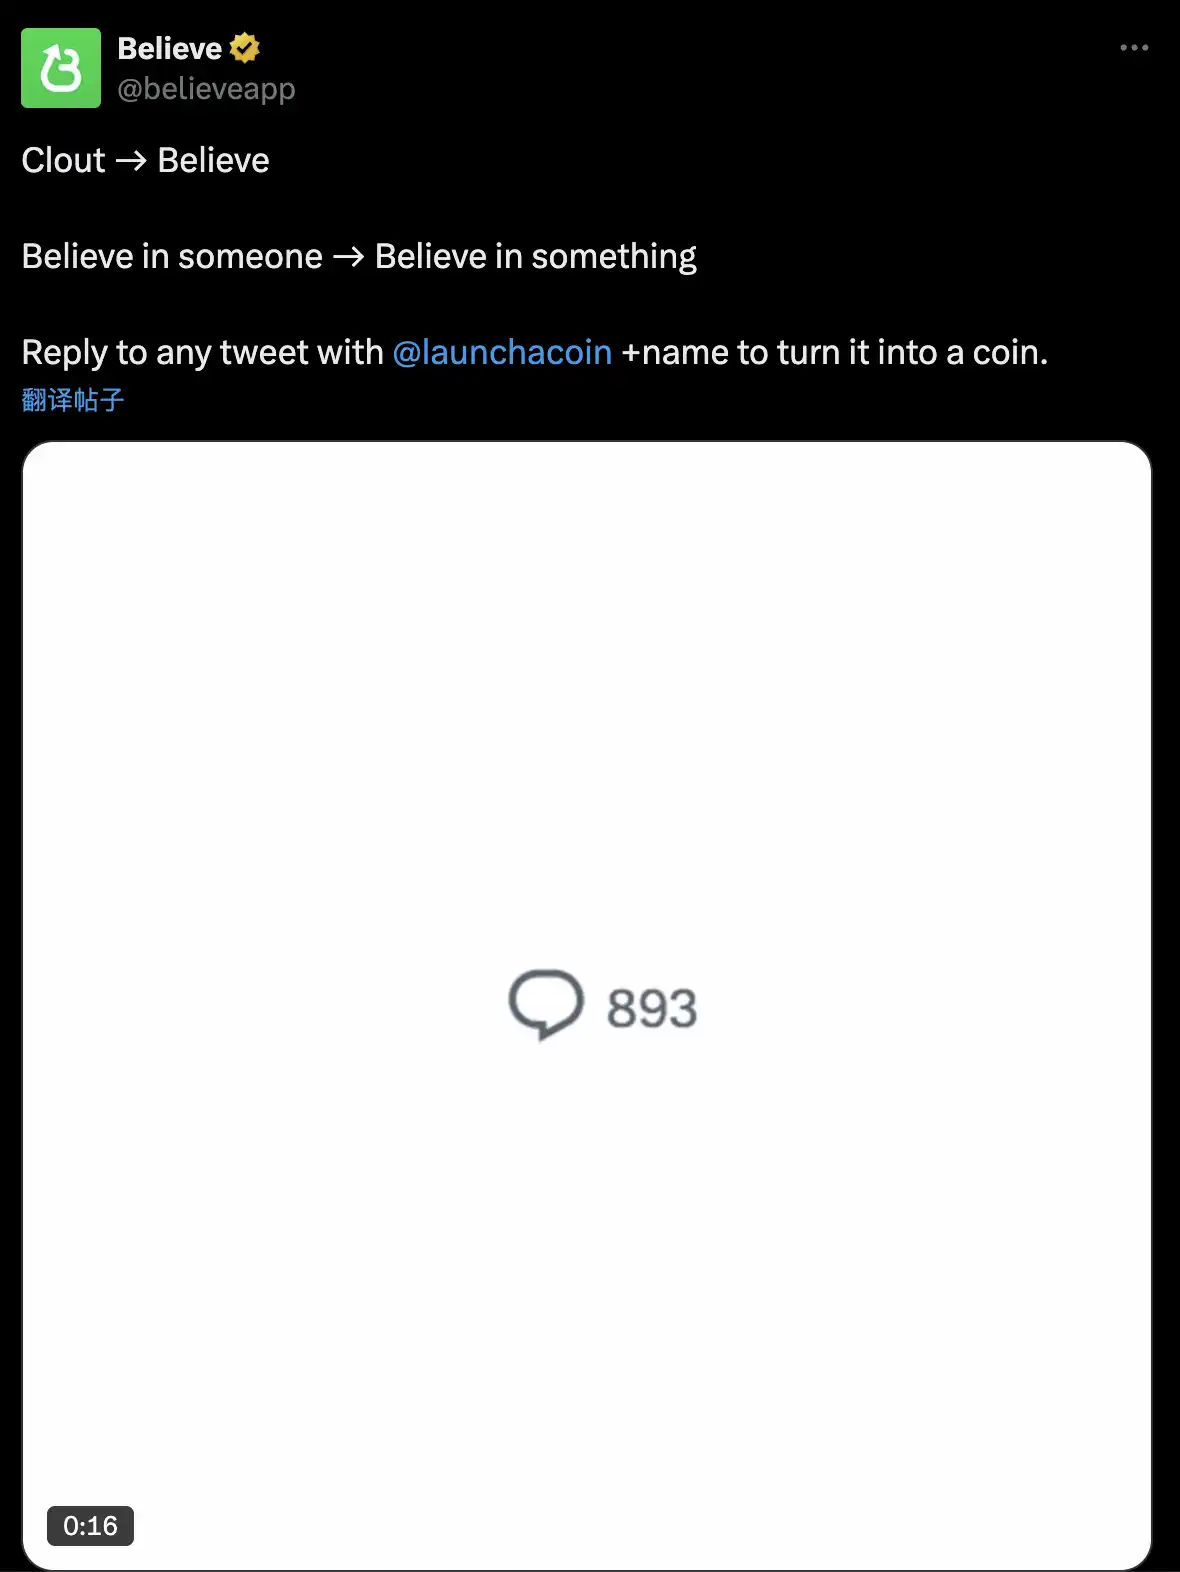The height and width of the screenshot is (1572, 1180).
Task: Click the text "Reply to any tweet with"
Action: [202, 352]
